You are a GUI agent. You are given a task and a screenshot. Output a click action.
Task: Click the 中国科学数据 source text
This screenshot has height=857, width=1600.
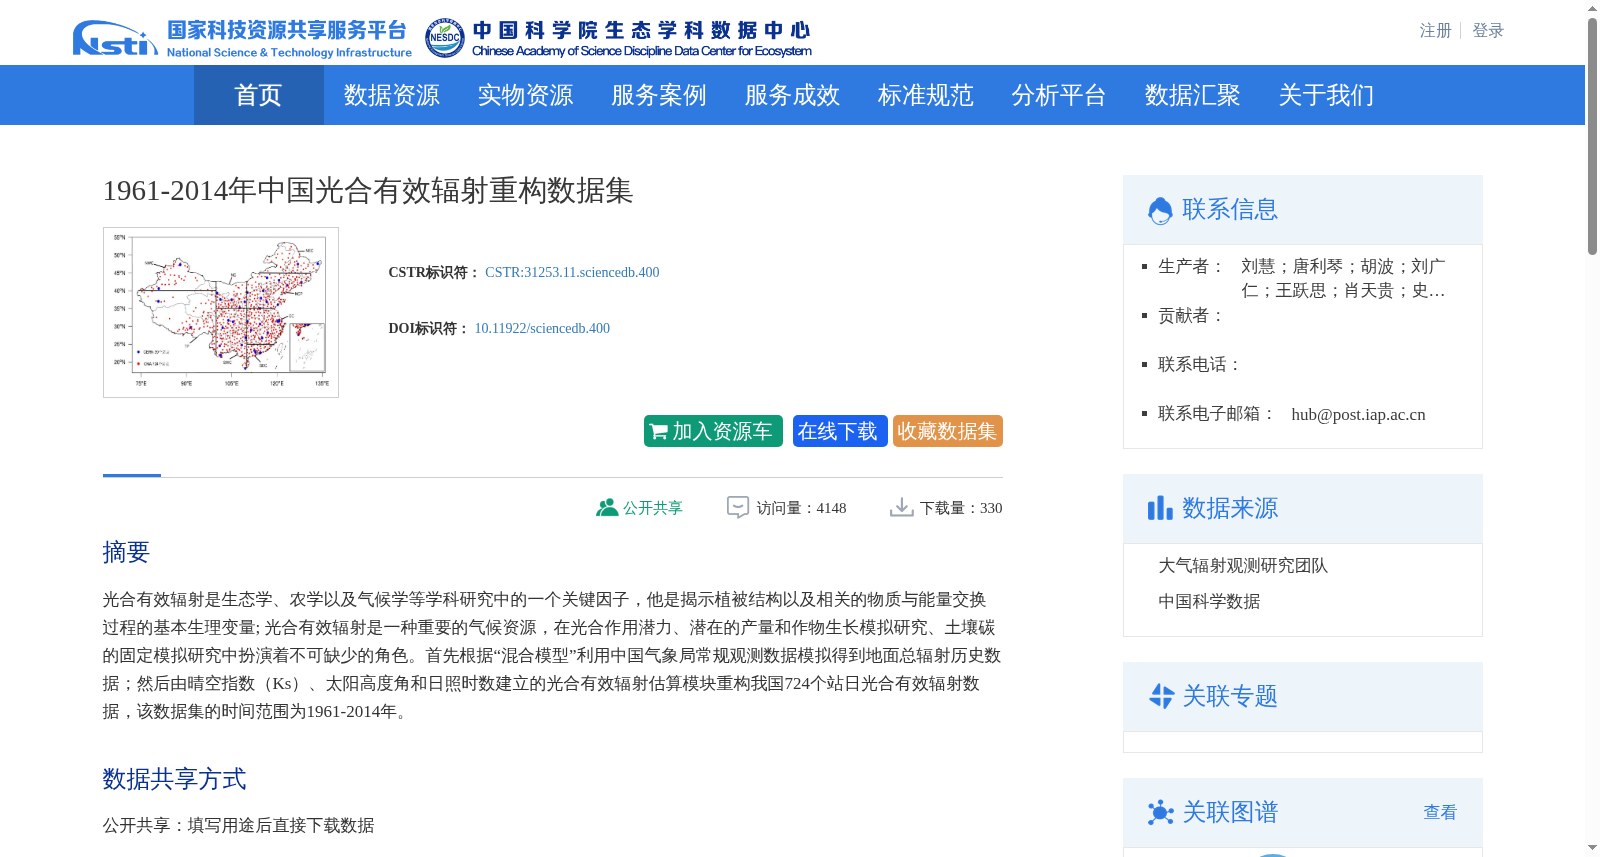(x=1209, y=602)
